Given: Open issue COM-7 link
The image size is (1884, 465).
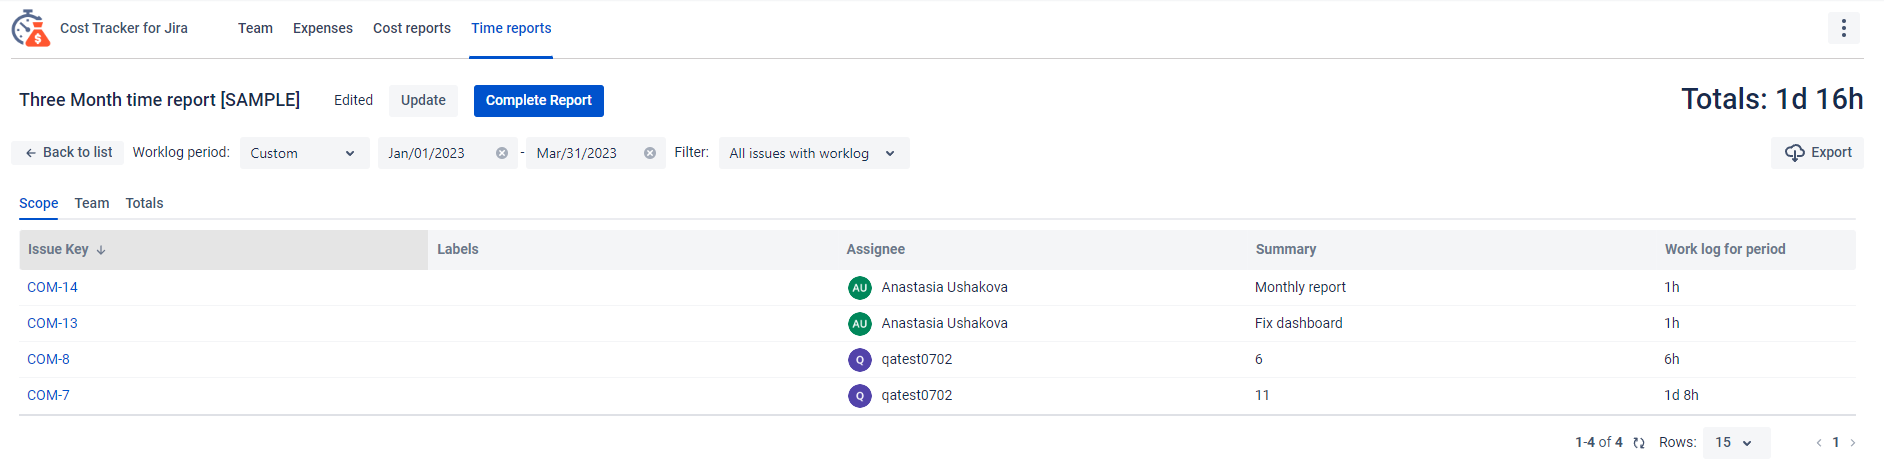Looking at the screenshot, I should click(x=48, y=395).
